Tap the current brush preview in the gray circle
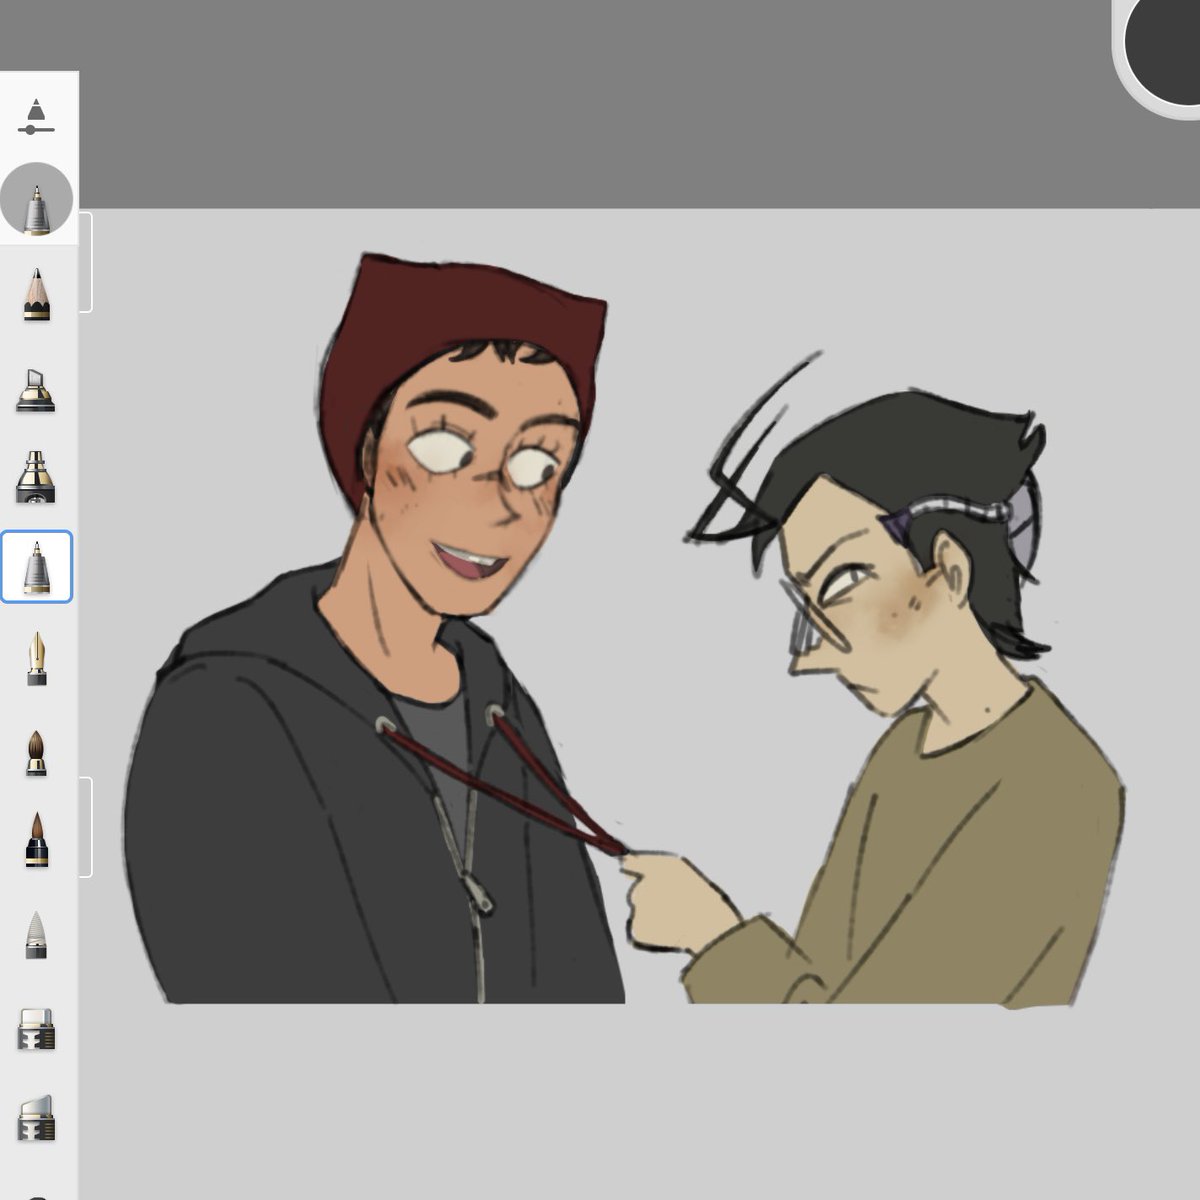Image resolution: width=1200 pixels, height=1200 pixels. [x=37, y=200]
